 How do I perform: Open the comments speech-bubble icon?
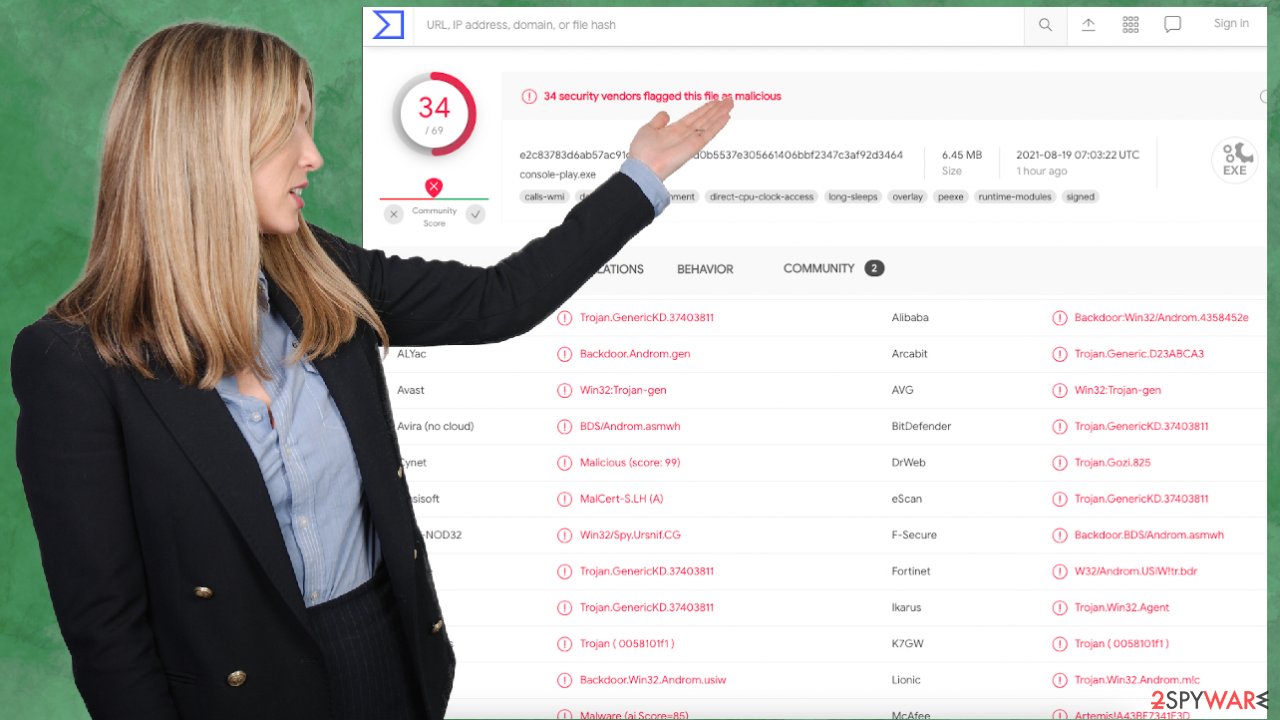click(x=1173, y=25)
